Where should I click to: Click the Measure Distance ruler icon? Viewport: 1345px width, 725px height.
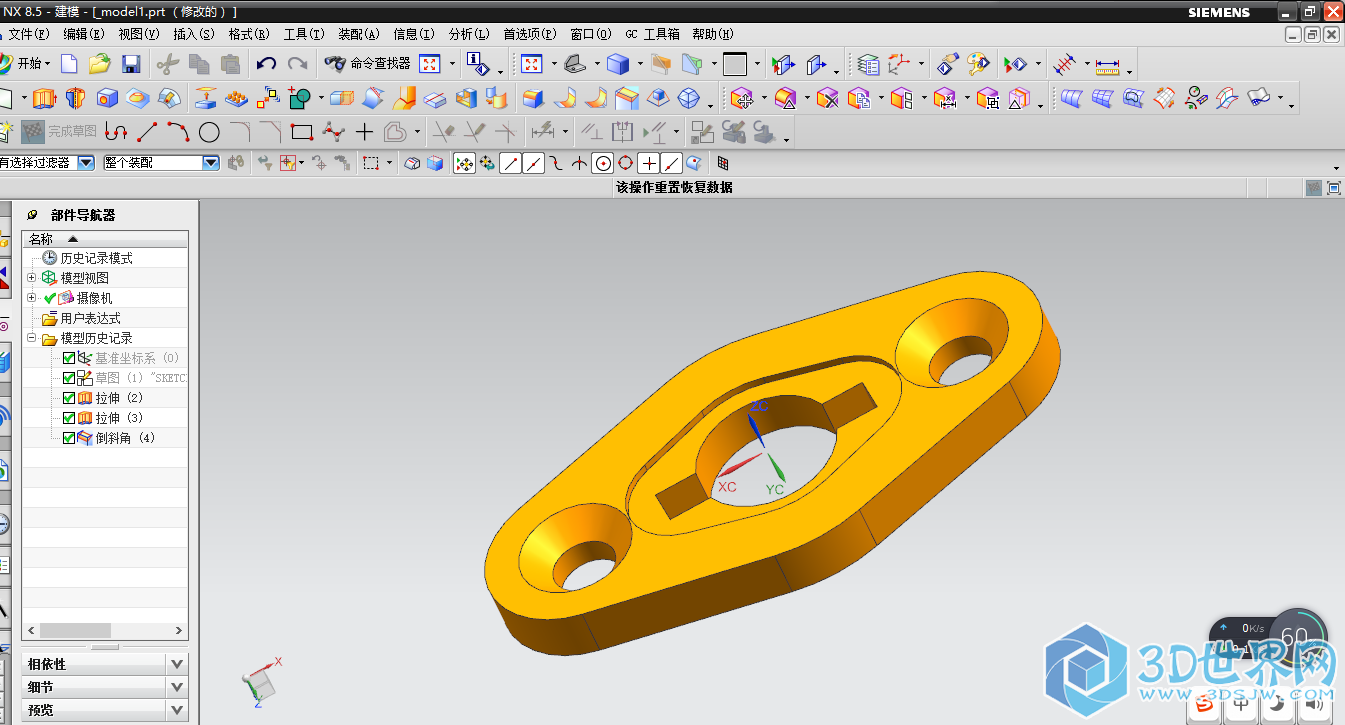pos(1107,66)
